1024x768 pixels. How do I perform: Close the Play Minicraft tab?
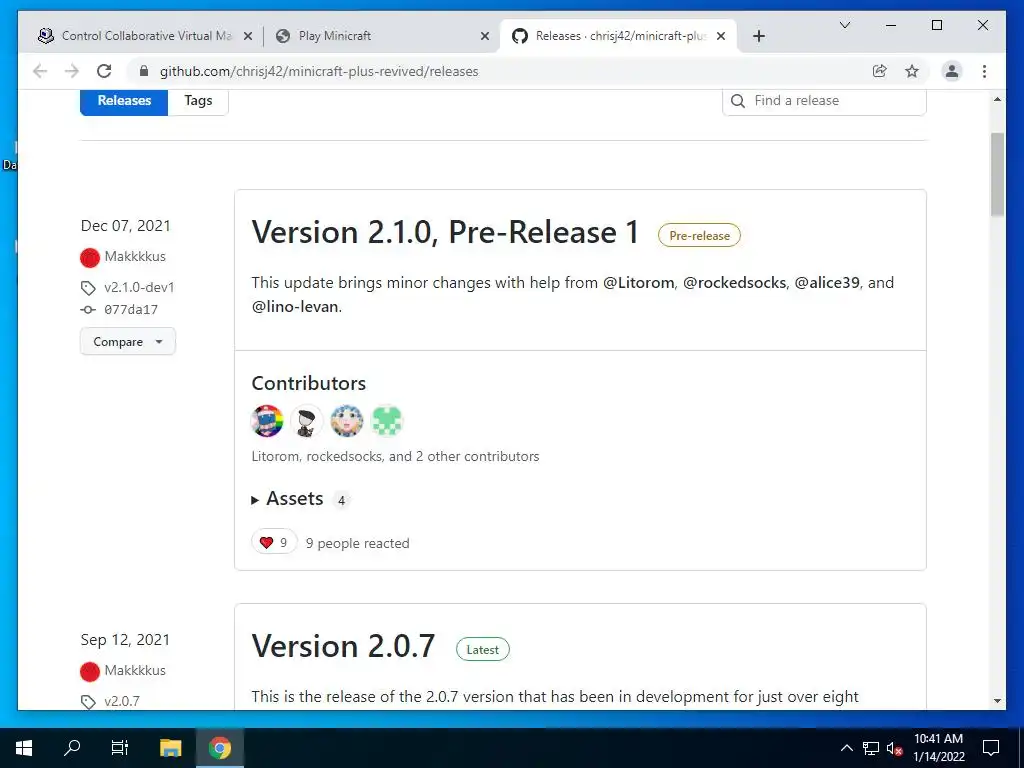(485, 36)
